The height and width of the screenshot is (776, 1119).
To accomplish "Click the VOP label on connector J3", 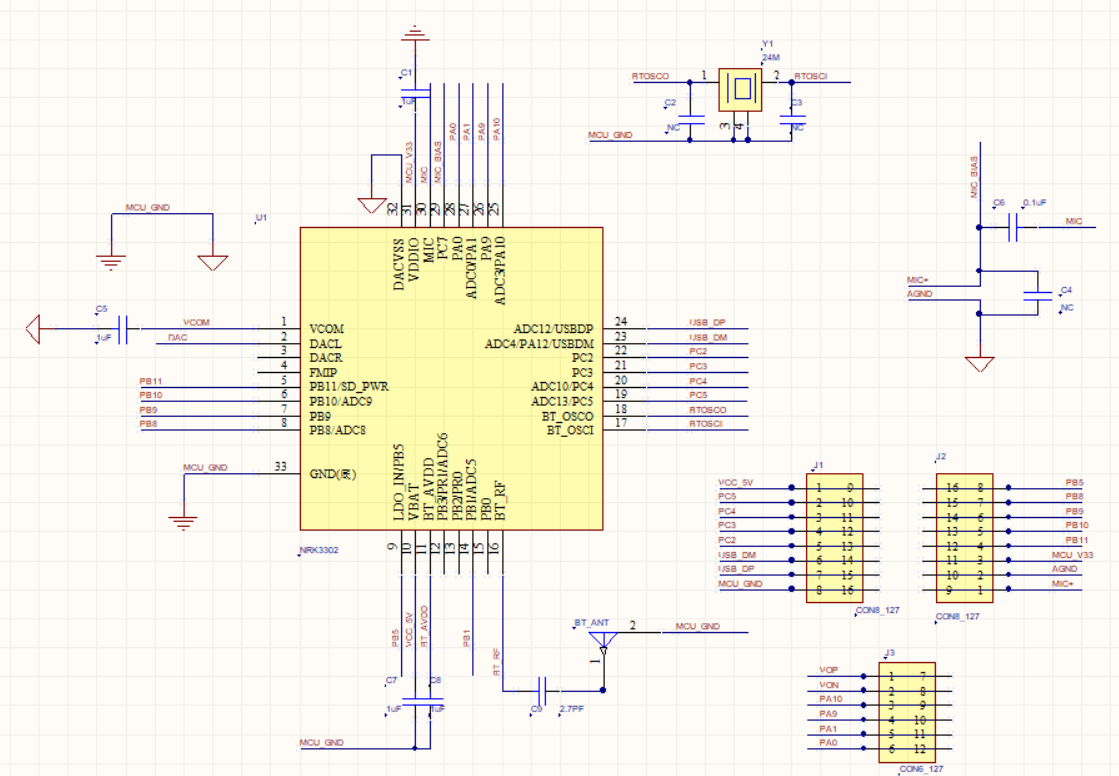I will 827,669.
